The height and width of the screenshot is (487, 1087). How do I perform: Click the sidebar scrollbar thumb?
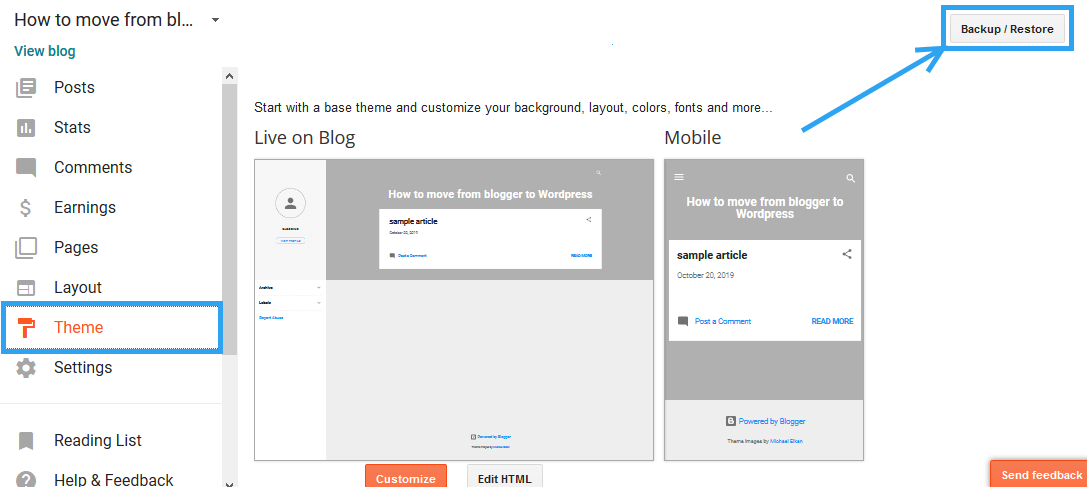click(x=229, y=219)
